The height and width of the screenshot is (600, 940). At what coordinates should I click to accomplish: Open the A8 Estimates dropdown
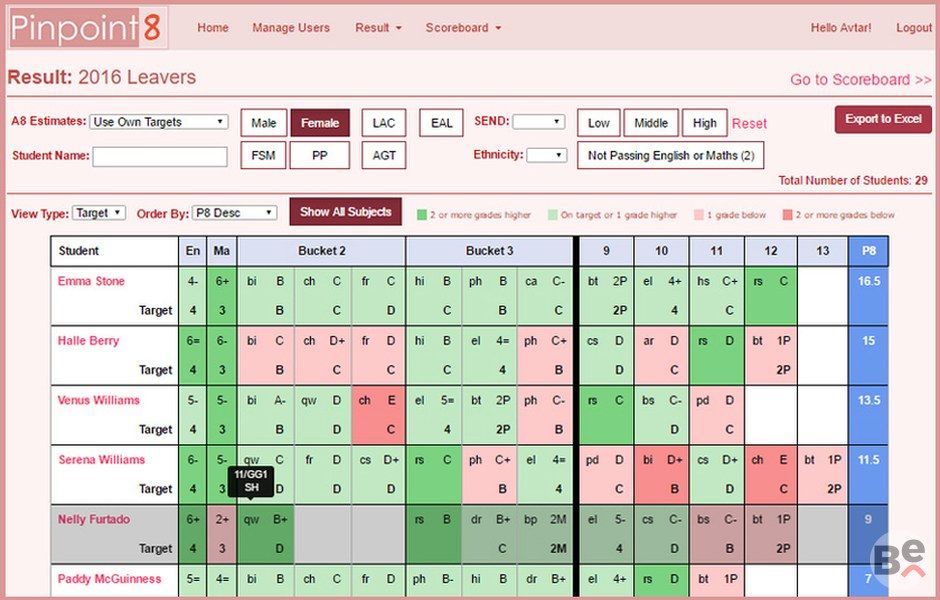coord(159,122)
